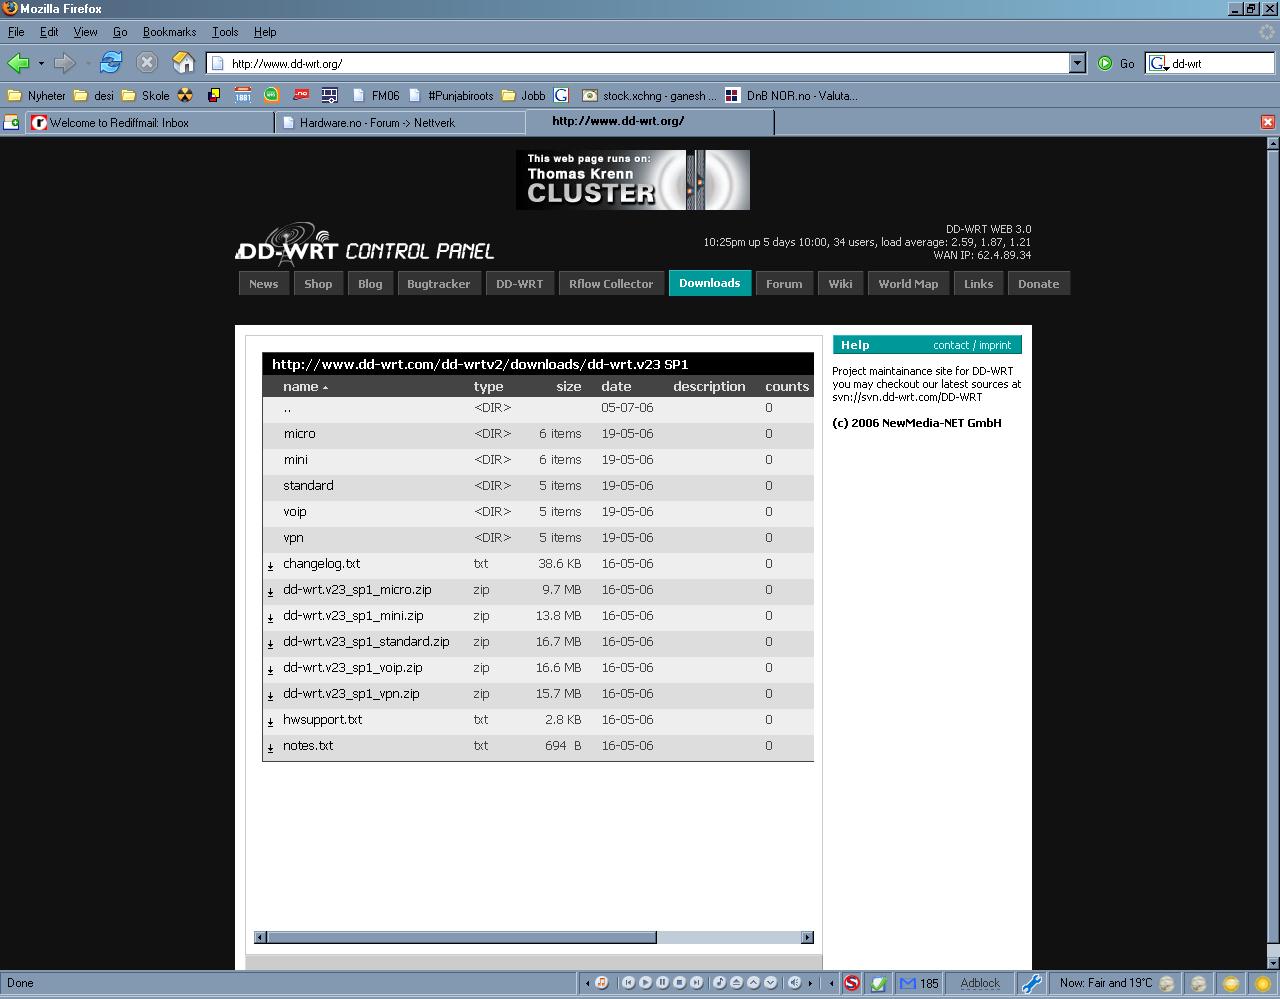Open the Bookmarks menu
The width and height of the screenshot is (1280, 999).
(169, 32)
